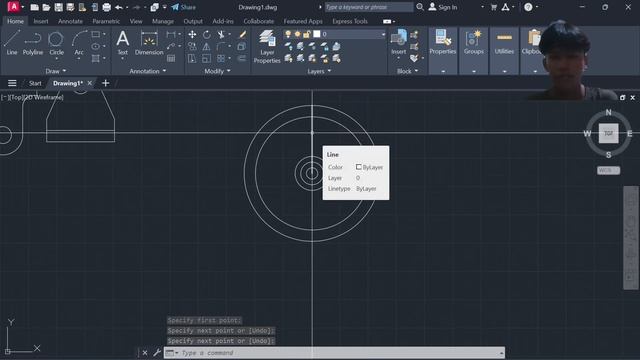Pick the Rectangle tool icon
This screenshot has height=360, width=640.
[x=96, y=34]
